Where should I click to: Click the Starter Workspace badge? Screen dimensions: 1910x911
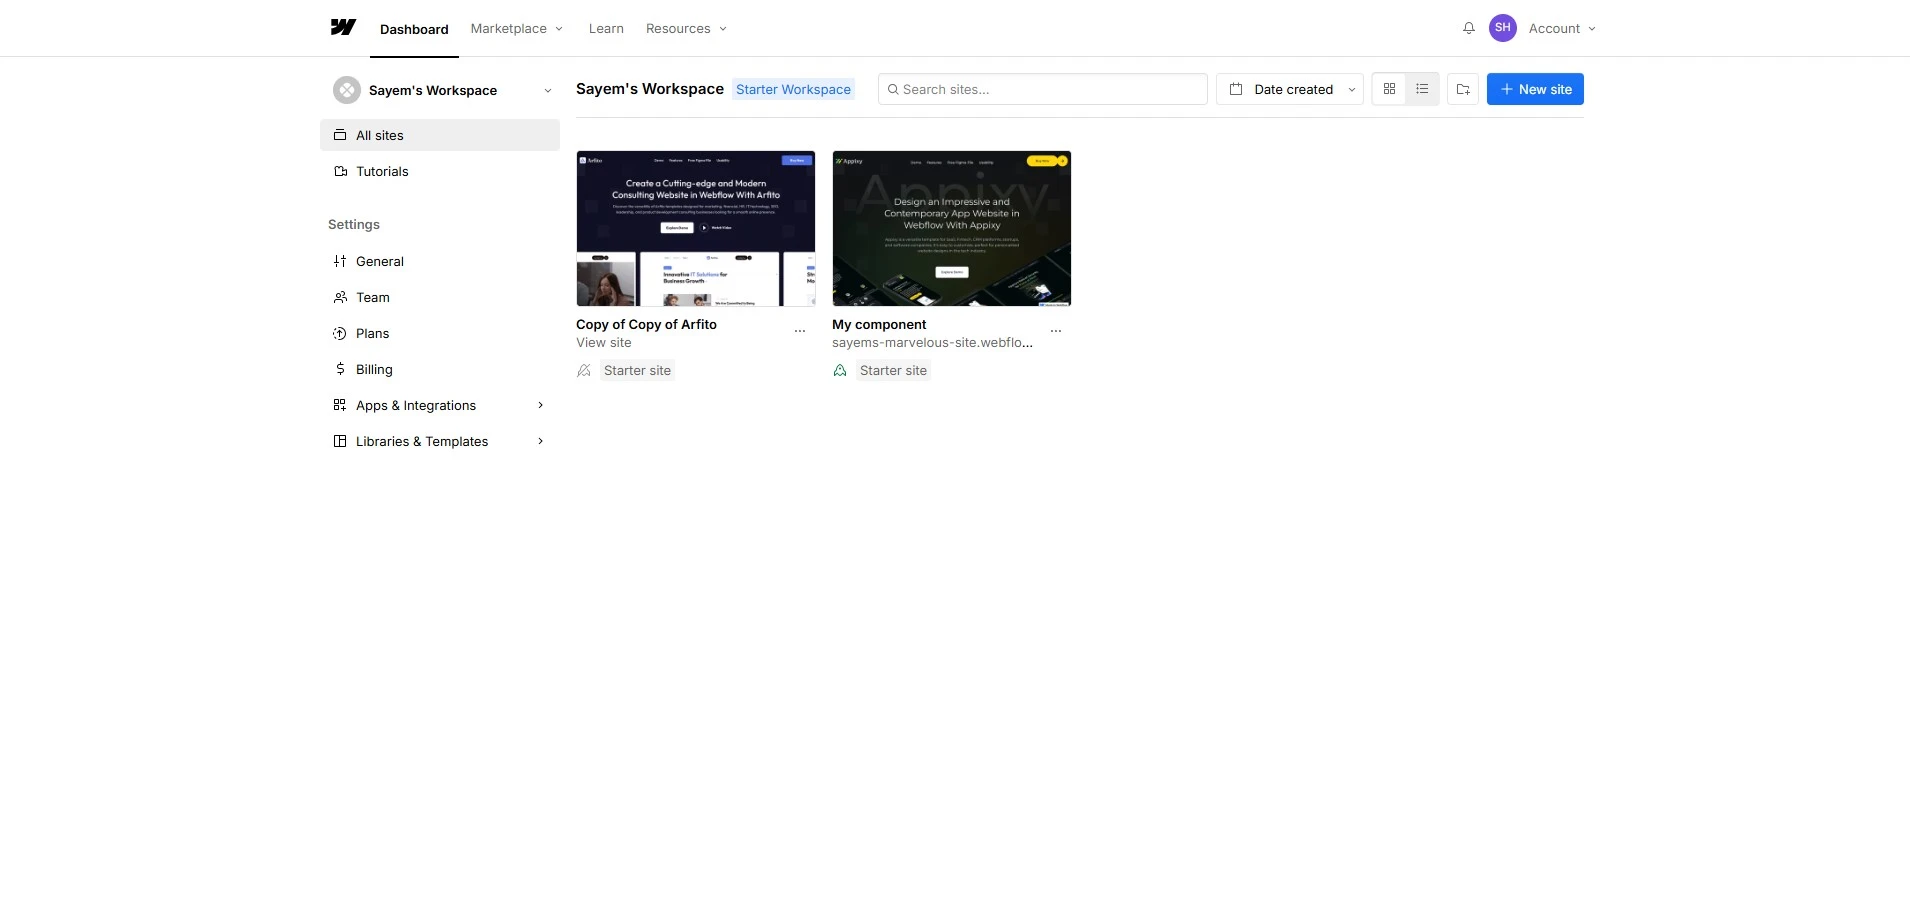(x=793, y=89)
